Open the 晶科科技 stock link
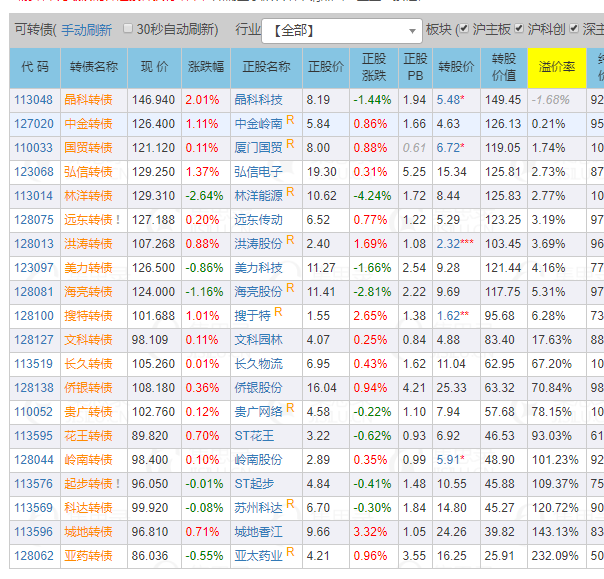Image resolution: width=604 pixels, height=579 pixels. tap(258, 100)
